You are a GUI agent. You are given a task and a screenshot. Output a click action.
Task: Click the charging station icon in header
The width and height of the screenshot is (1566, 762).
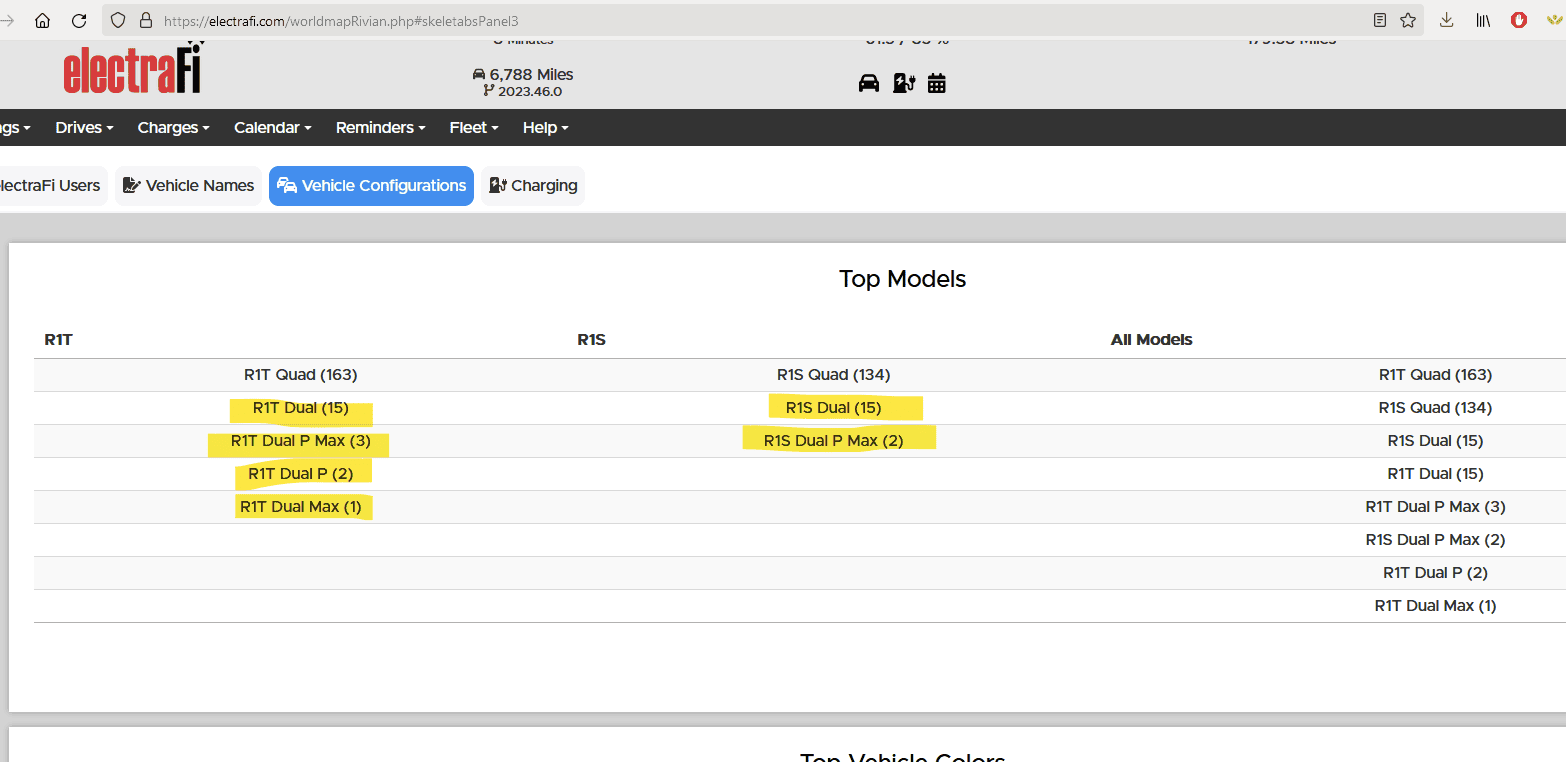(904, 83)
